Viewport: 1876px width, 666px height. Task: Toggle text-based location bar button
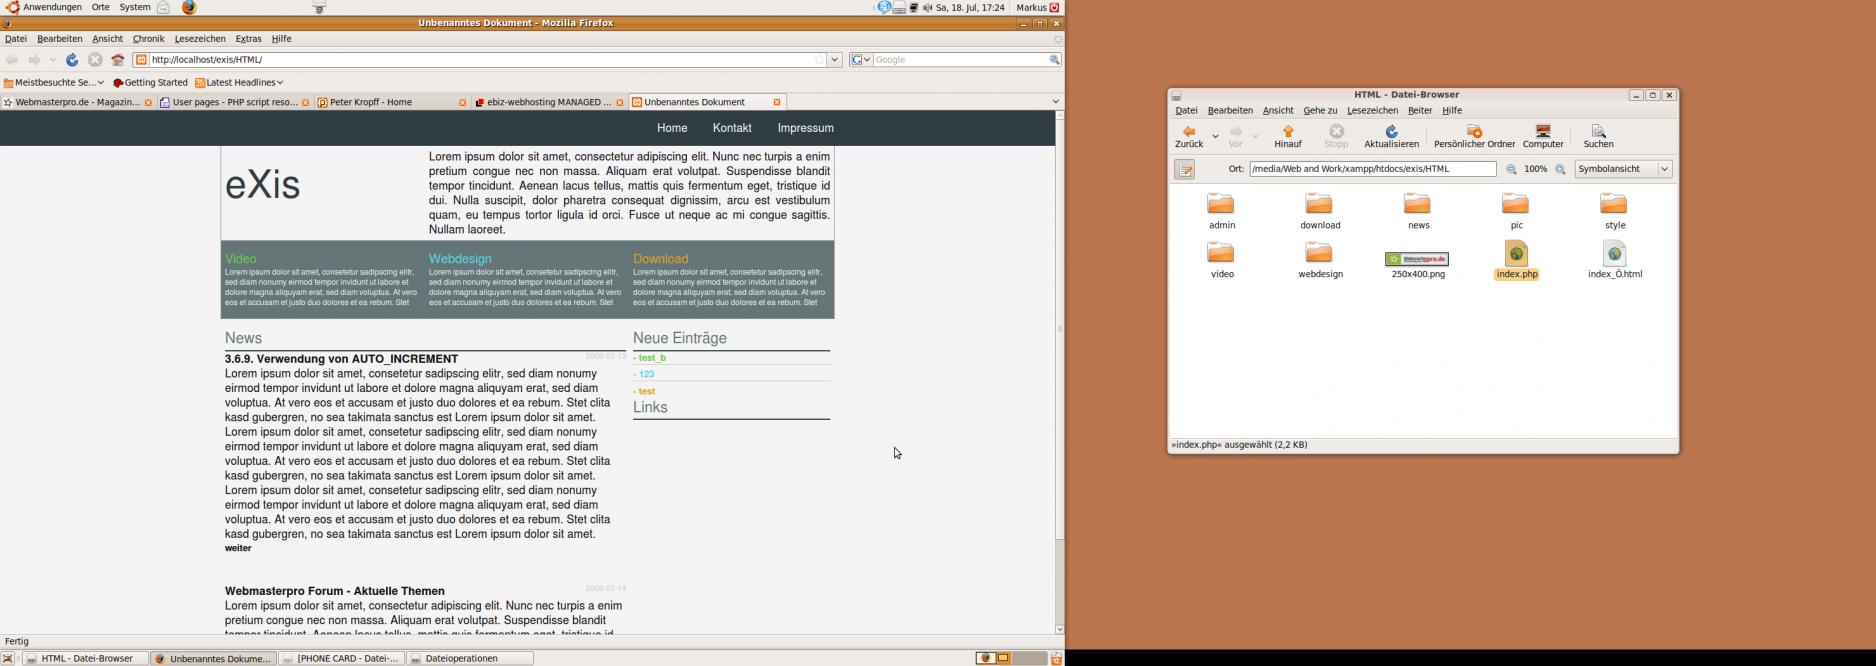click(x=1185, y=170)
